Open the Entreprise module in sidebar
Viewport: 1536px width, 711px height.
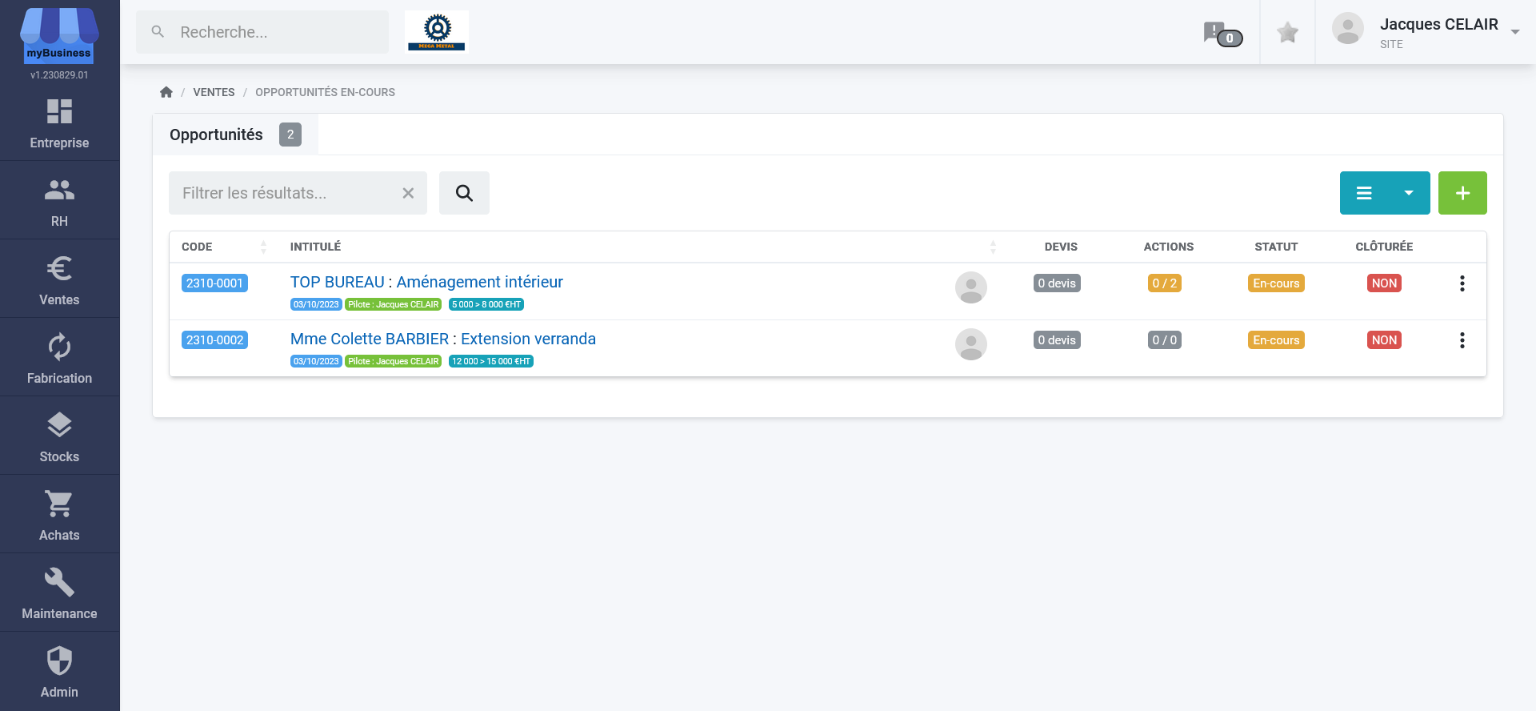pos(59,122)
